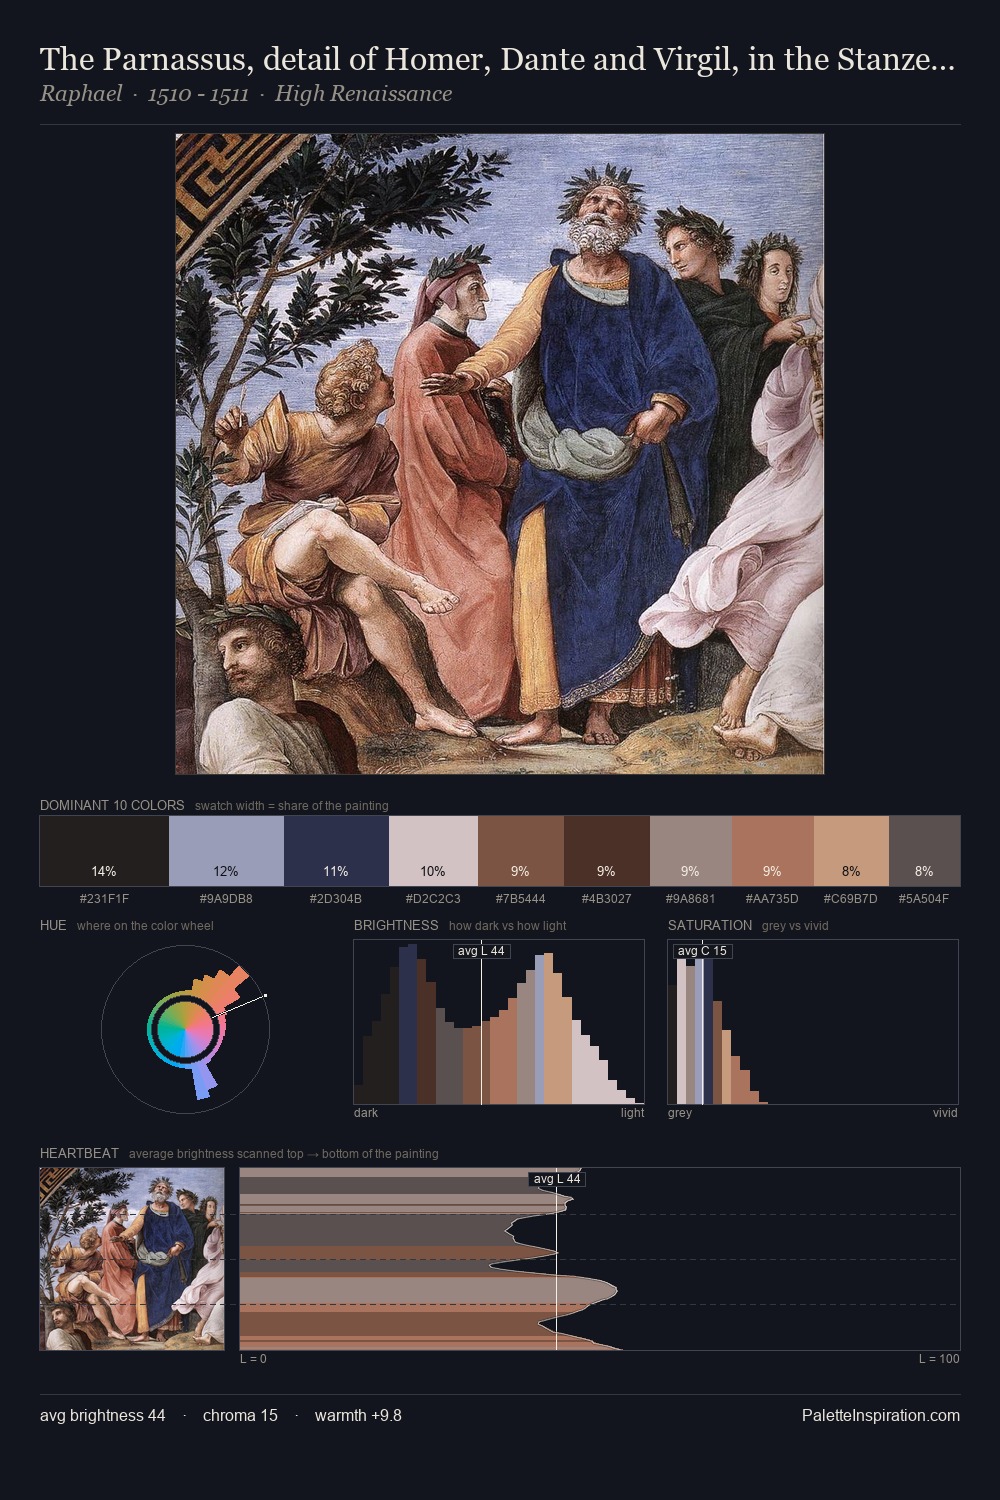Screen dimensions: 1000x1500
Task: Click the 'L = 100' axis label
Action: [x=939, y=1358]
